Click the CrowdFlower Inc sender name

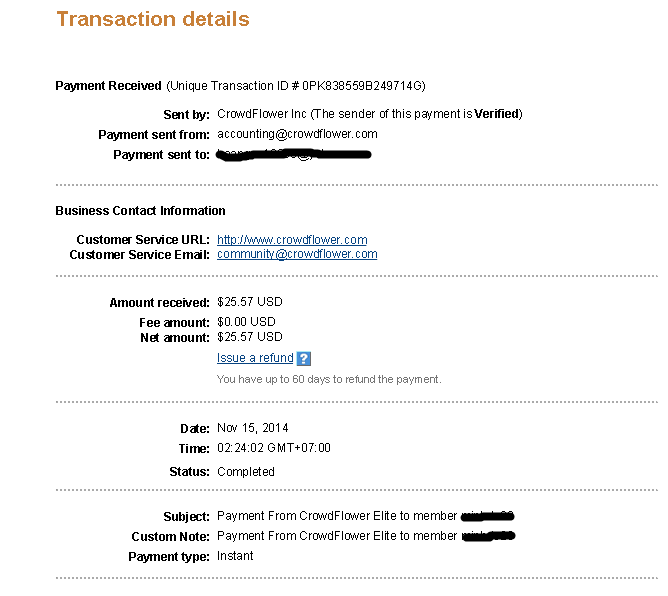pos(261,114)
